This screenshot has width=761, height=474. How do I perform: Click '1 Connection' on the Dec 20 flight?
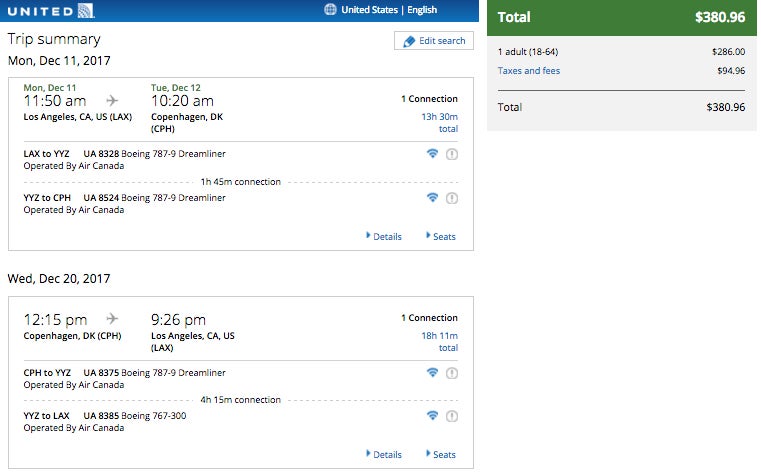coord(430,318)
